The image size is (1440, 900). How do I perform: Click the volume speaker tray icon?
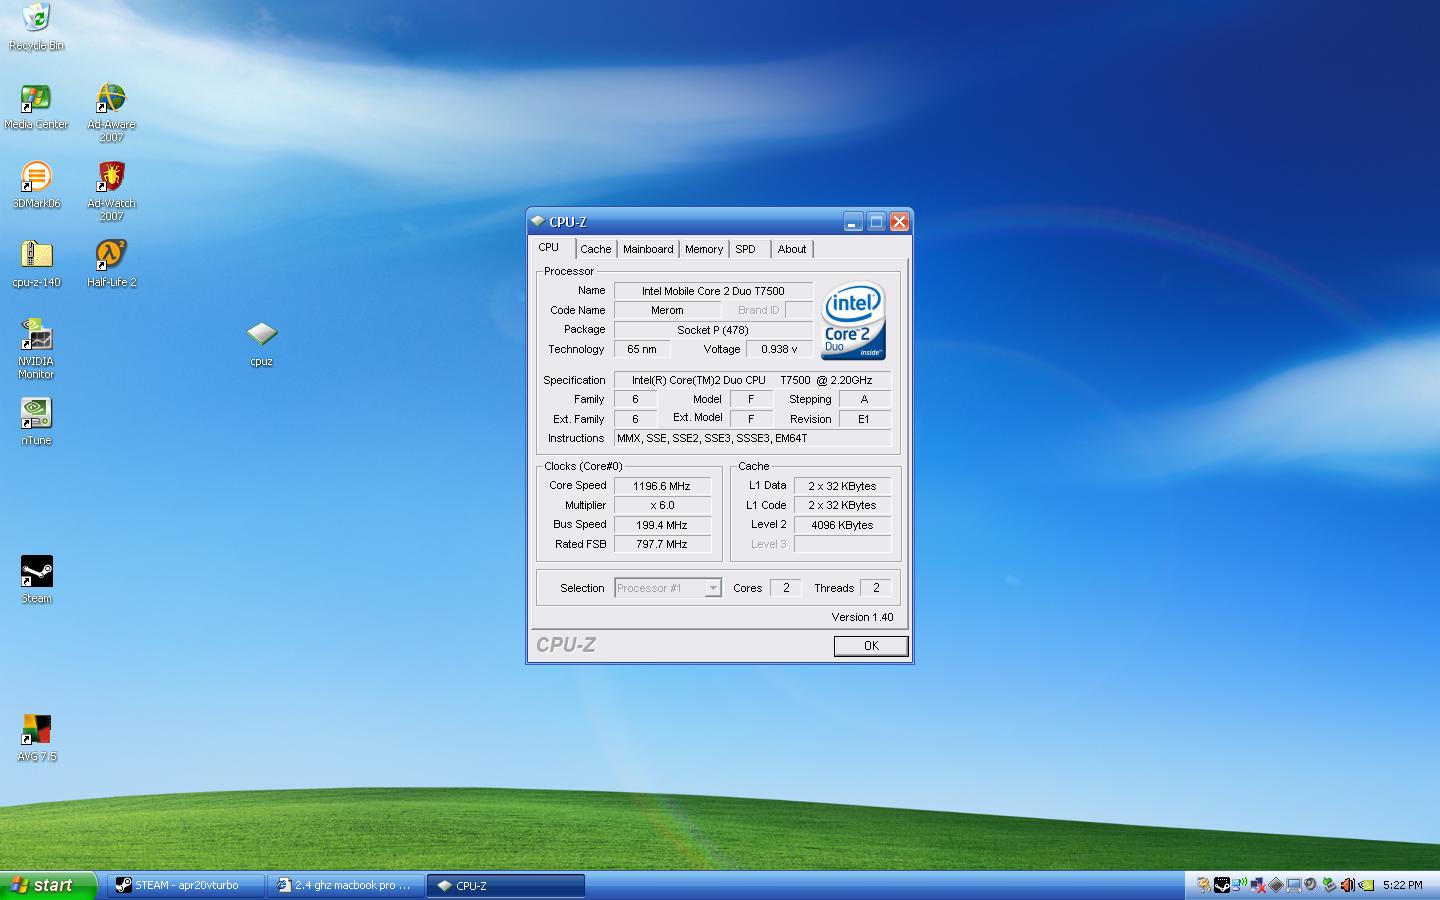pyautogui.click(x=1347, y=885)
